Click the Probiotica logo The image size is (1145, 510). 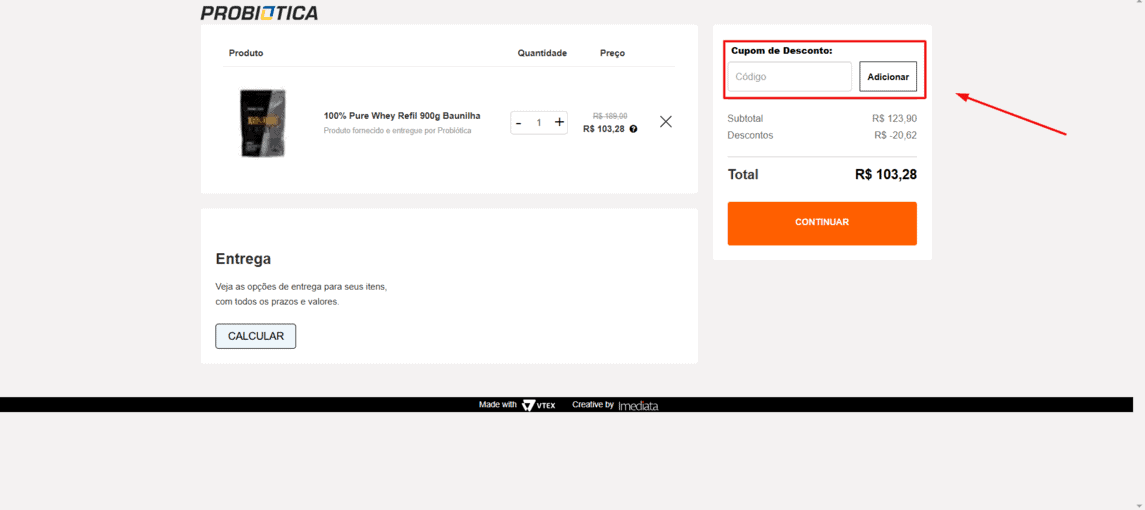pos(259,12)
